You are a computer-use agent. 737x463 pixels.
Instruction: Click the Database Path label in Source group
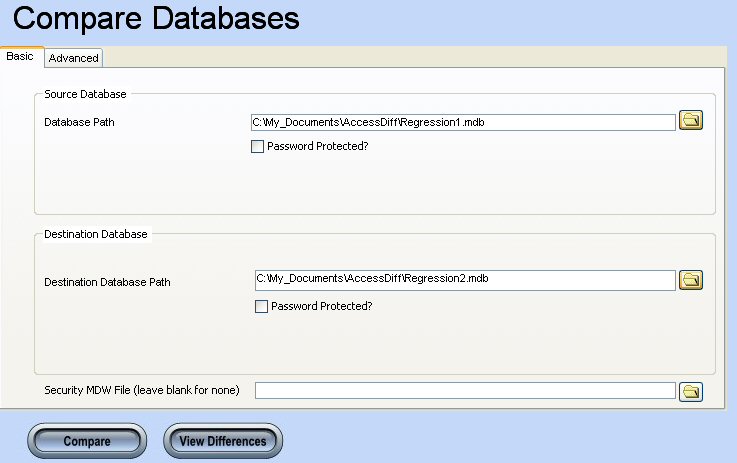pos(82,122)
